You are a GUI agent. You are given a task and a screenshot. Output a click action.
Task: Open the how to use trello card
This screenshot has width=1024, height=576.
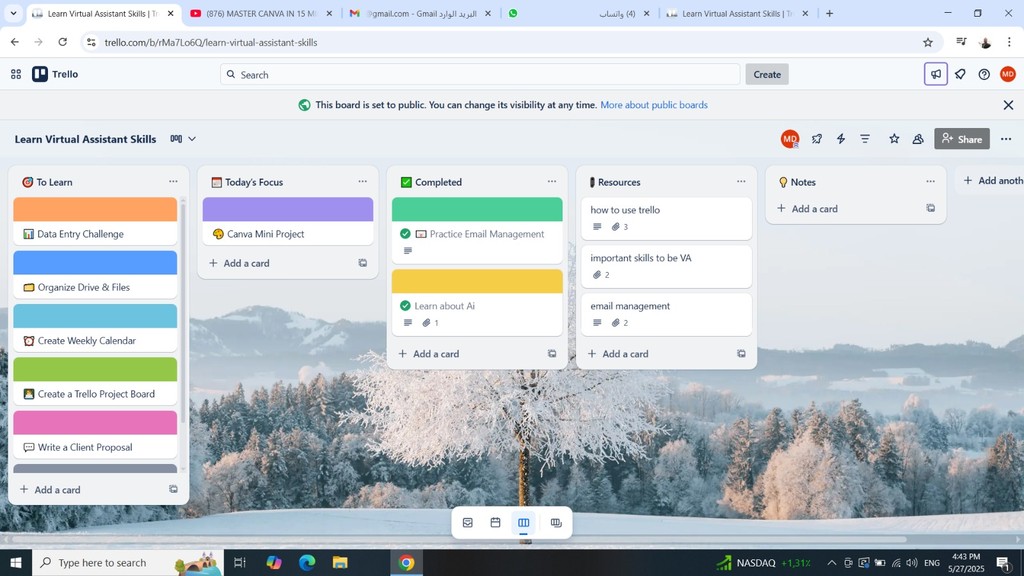point(667,218)
